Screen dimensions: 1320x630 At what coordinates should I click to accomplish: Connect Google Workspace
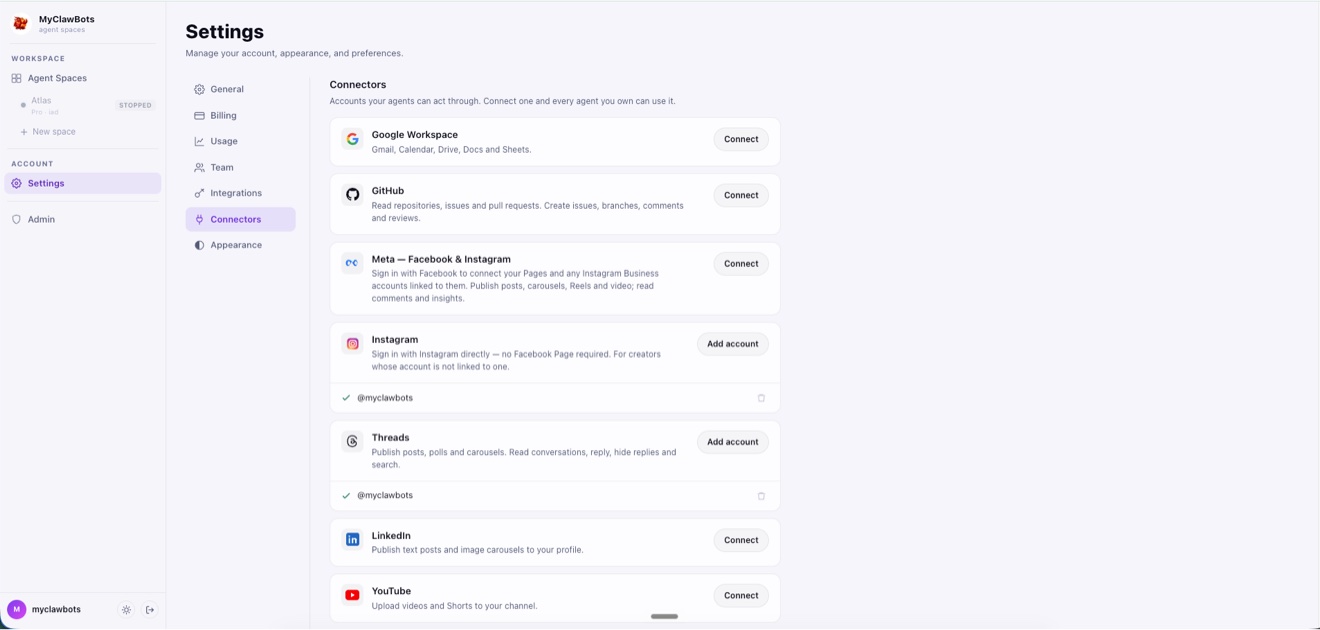point(741,139)
